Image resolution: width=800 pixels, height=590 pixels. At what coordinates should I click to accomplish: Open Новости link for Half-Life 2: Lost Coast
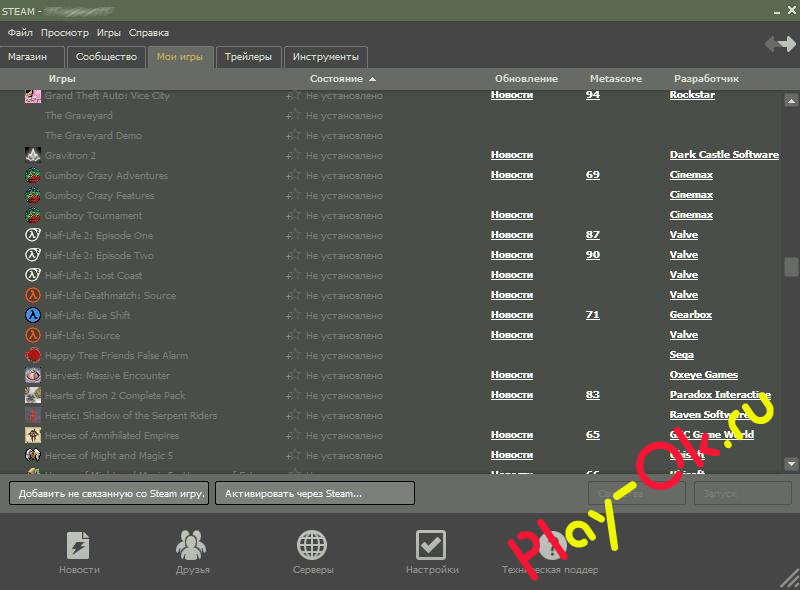[512, 275]
